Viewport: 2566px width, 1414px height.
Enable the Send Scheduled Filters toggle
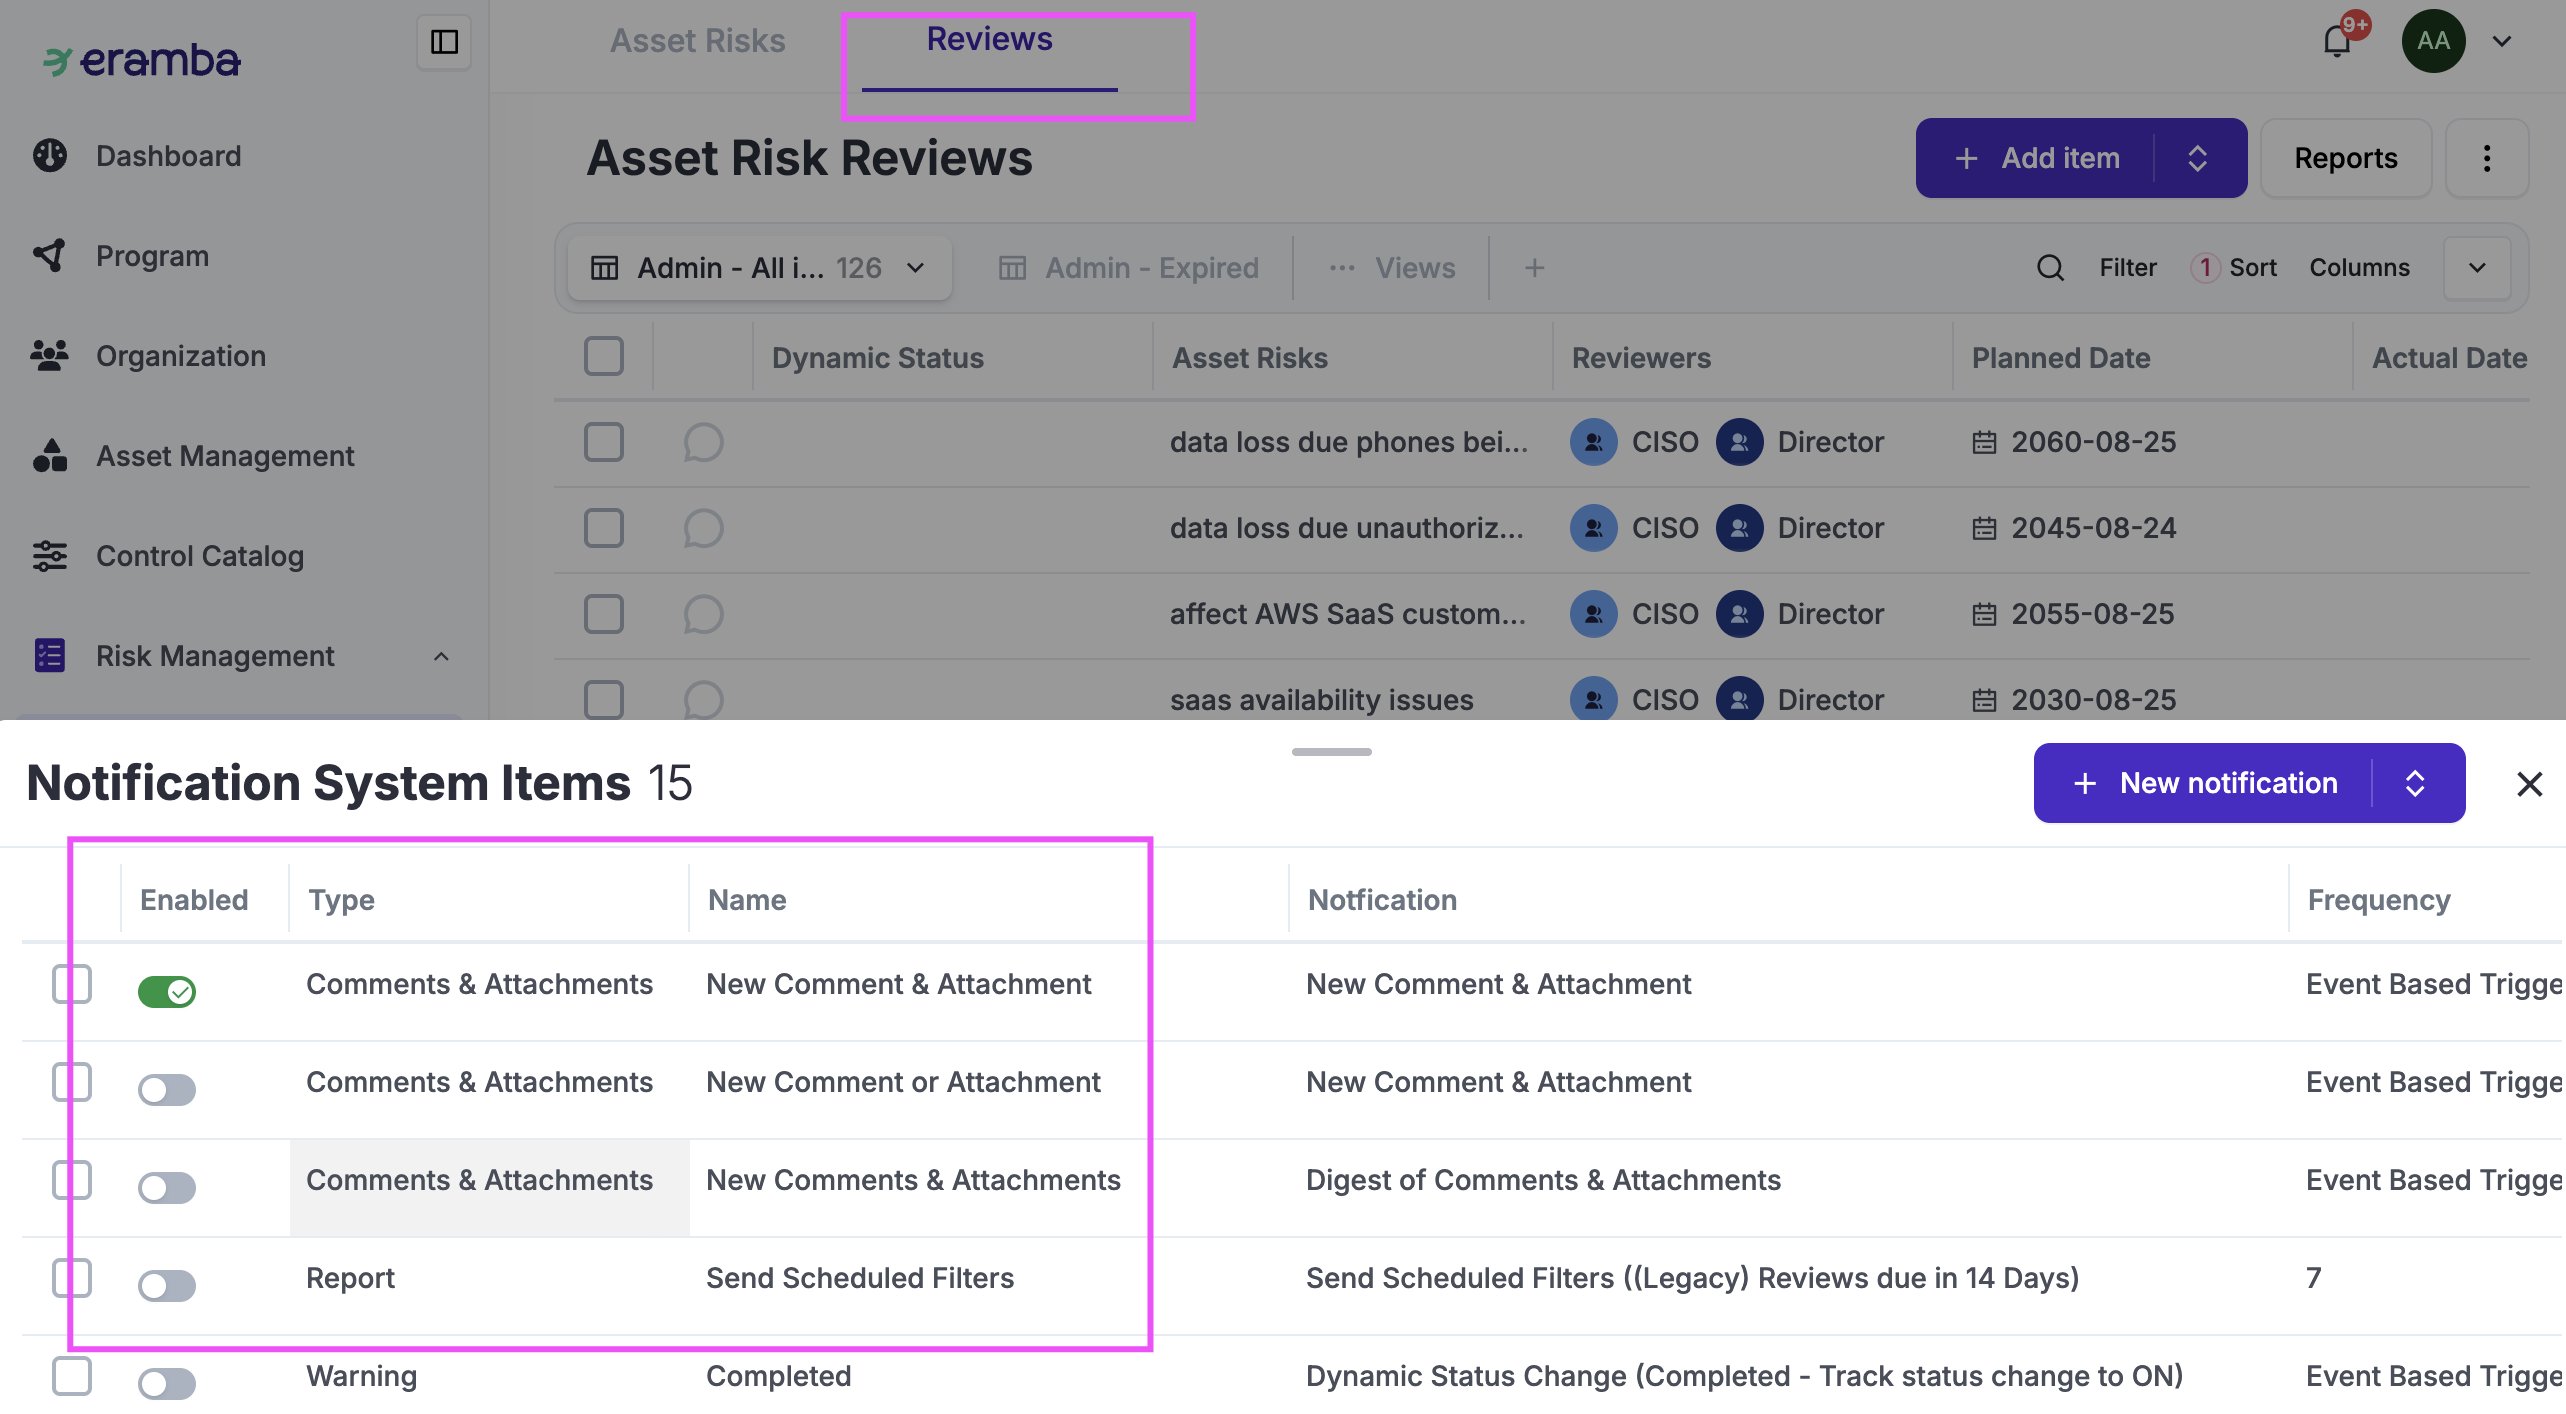(167, 1285)
